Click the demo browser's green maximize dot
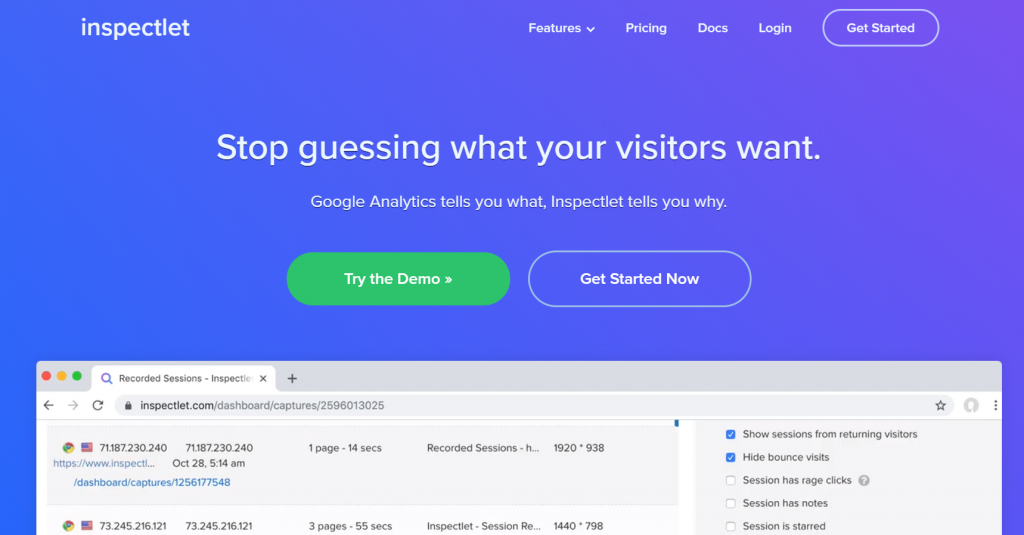Viewport: 1024px width, 535px height. [77, 376]
